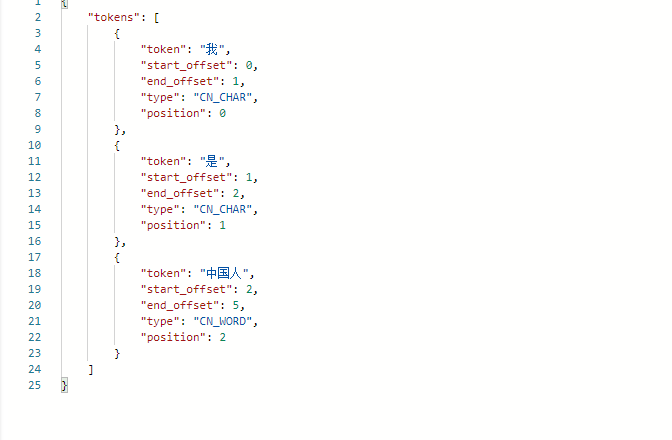Select the "CN_WORD" type value
Image resolution: width=672 pixels, height=440 pixels.
[222, 321]
